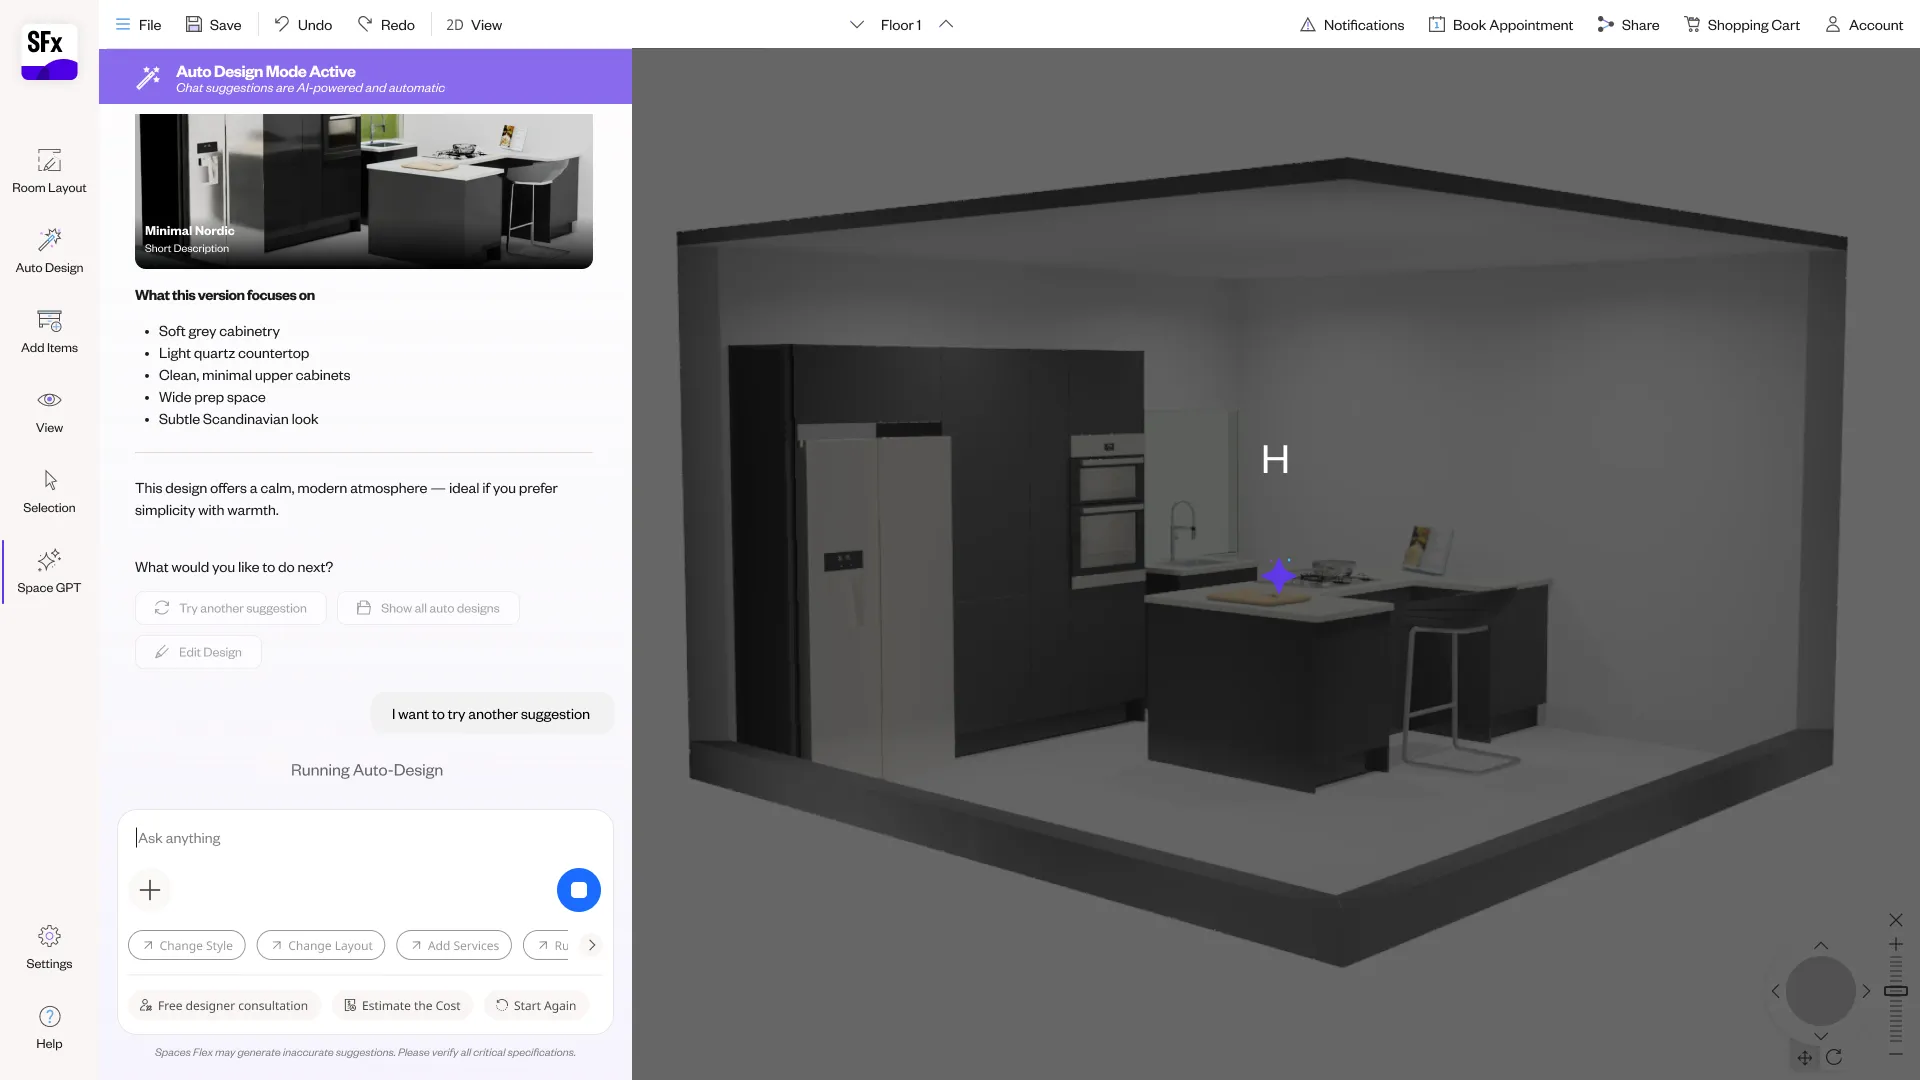Rotate camera up with the chevron
The height and width of the screenshot is (1080, 1920).
[1821, 946]
